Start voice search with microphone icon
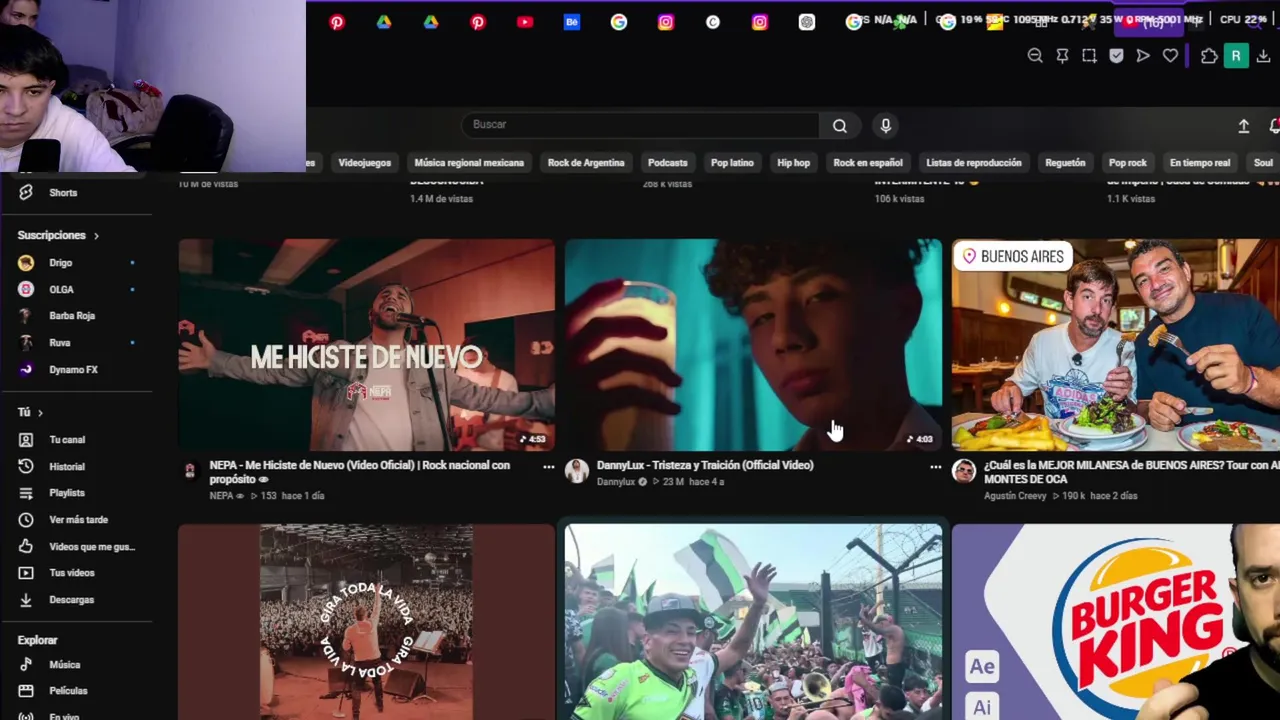 coord(885,125)
